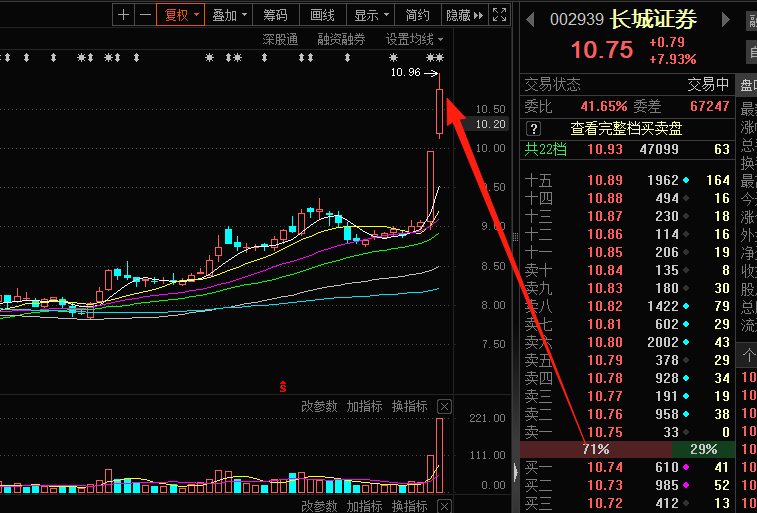The image size is (757, 513).
Task: Open the 显示 dropdown
Action: point(371,15)
